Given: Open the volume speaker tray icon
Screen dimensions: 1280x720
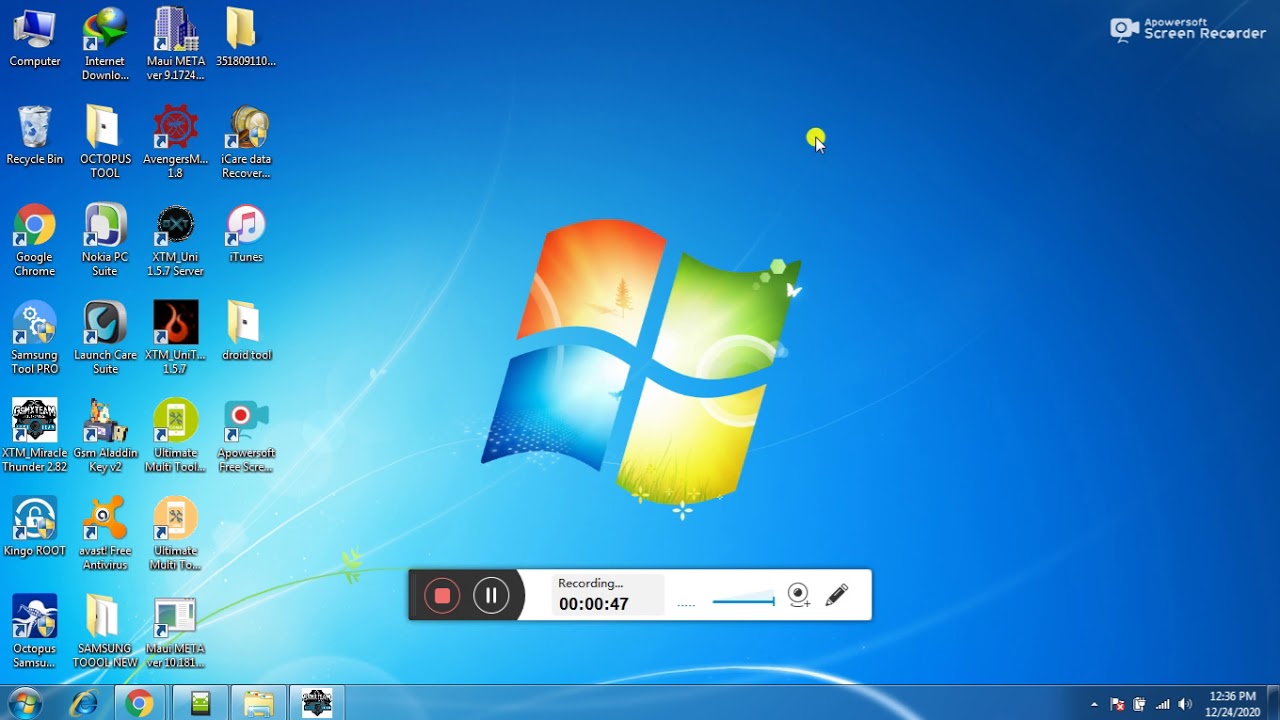Looking at the screenshot, I should (x=1185, y=704).
